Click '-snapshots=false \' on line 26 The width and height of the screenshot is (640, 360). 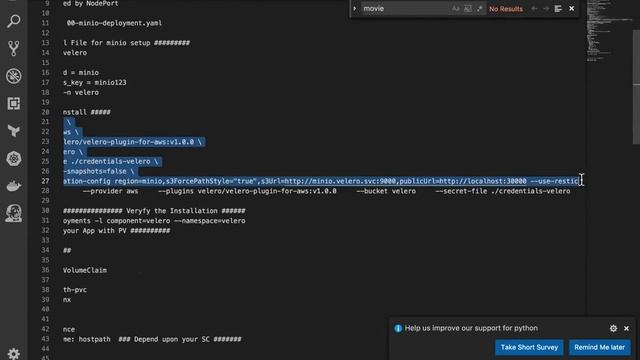point(99,171)
